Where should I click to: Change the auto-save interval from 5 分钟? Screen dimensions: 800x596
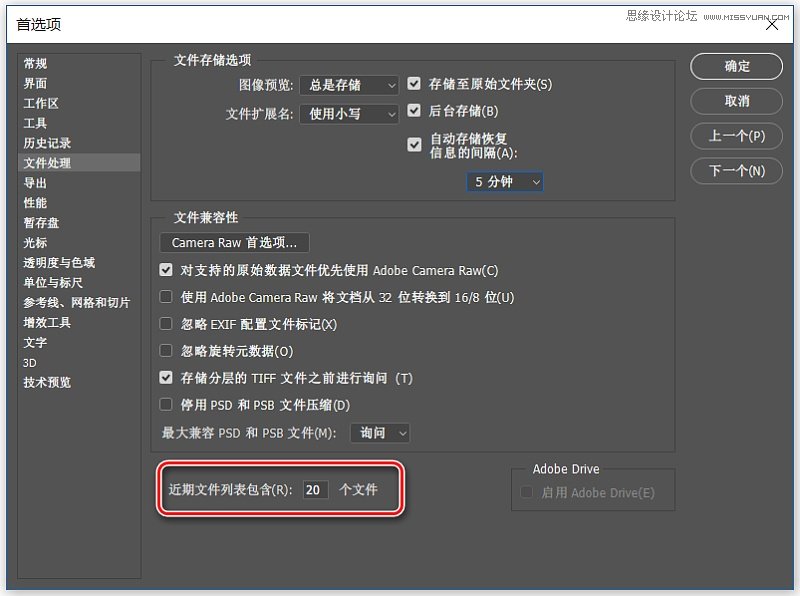505,182
